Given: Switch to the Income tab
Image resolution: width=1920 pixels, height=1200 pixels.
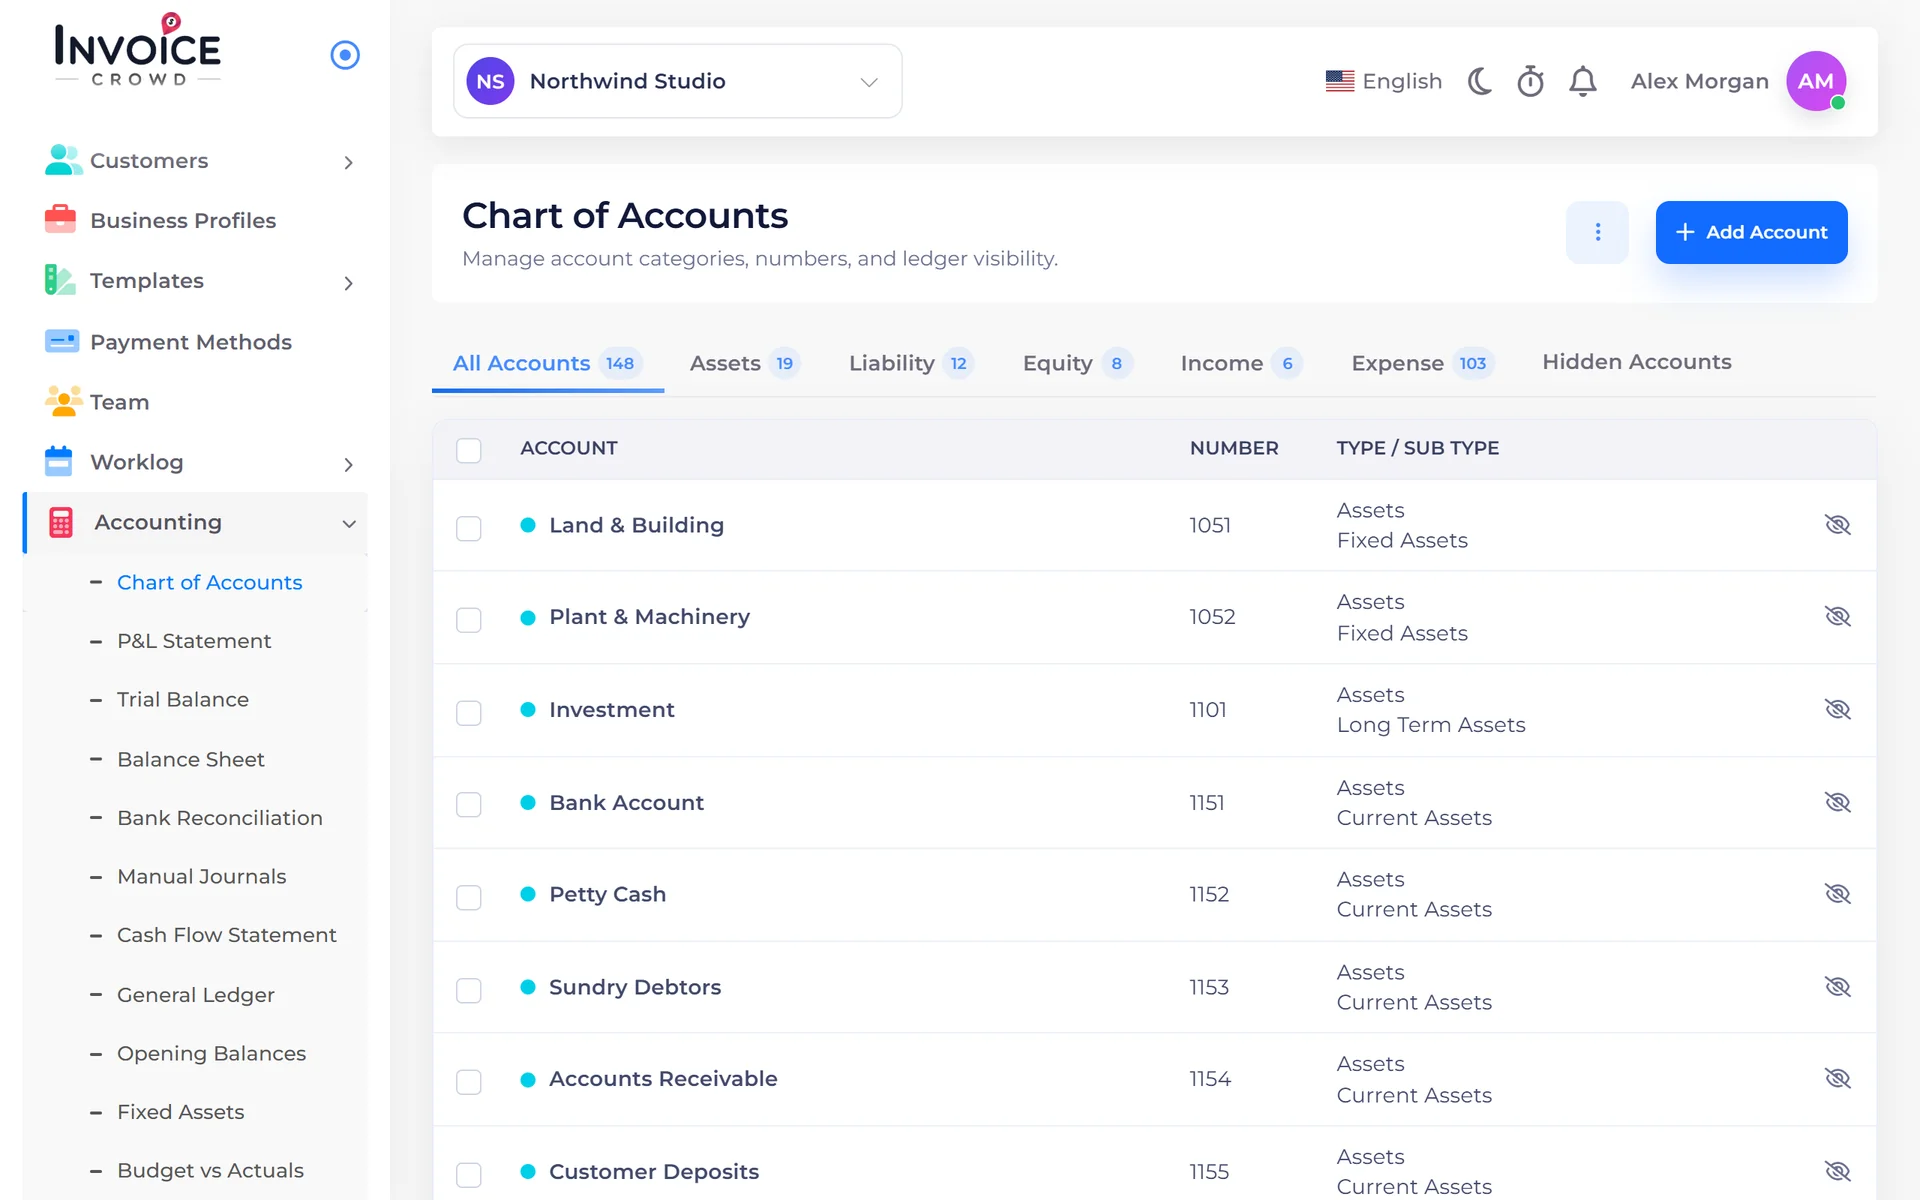Looking at the screenshot, I should click(1242, 363).
